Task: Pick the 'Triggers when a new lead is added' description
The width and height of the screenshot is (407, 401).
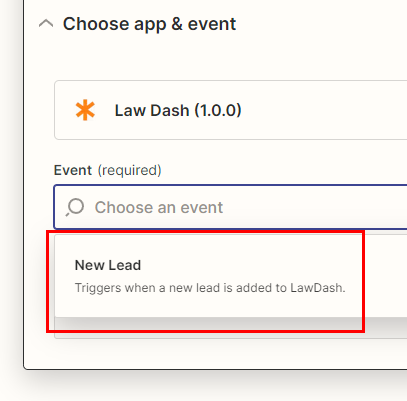Action: pyautogui.click(x=210, y=288)
